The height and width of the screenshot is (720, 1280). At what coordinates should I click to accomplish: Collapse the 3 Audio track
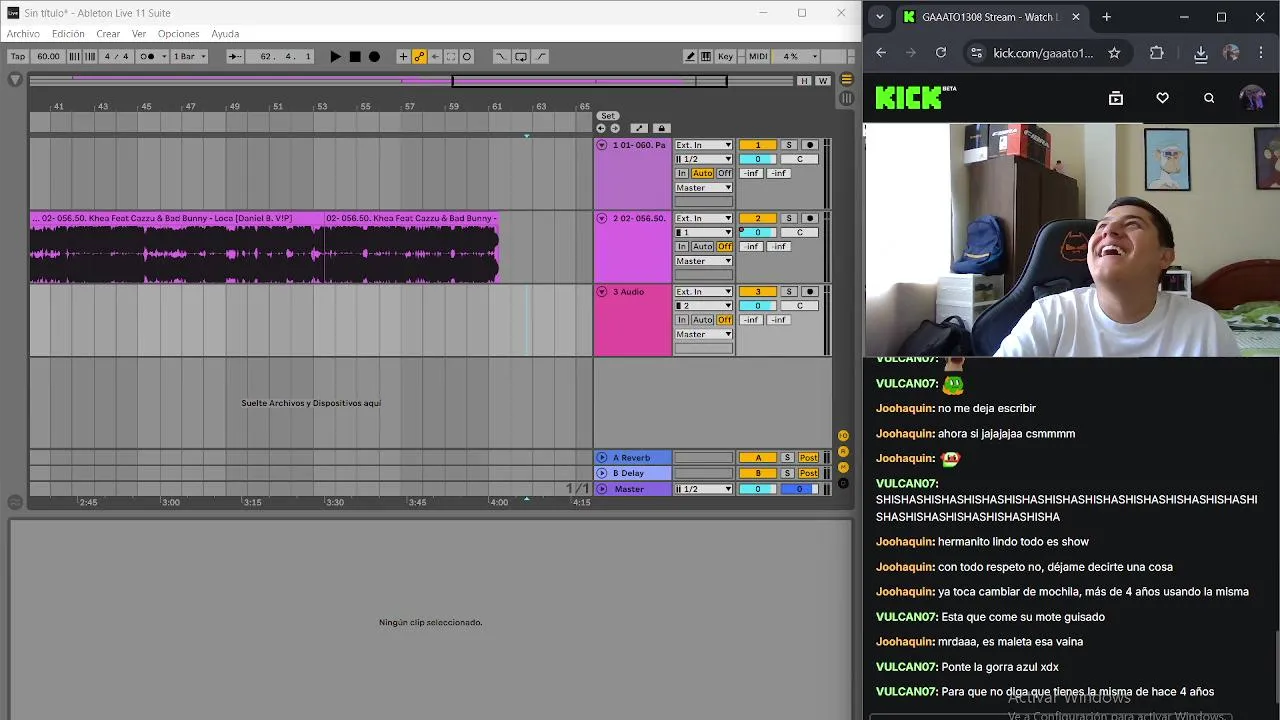[602, 291]
